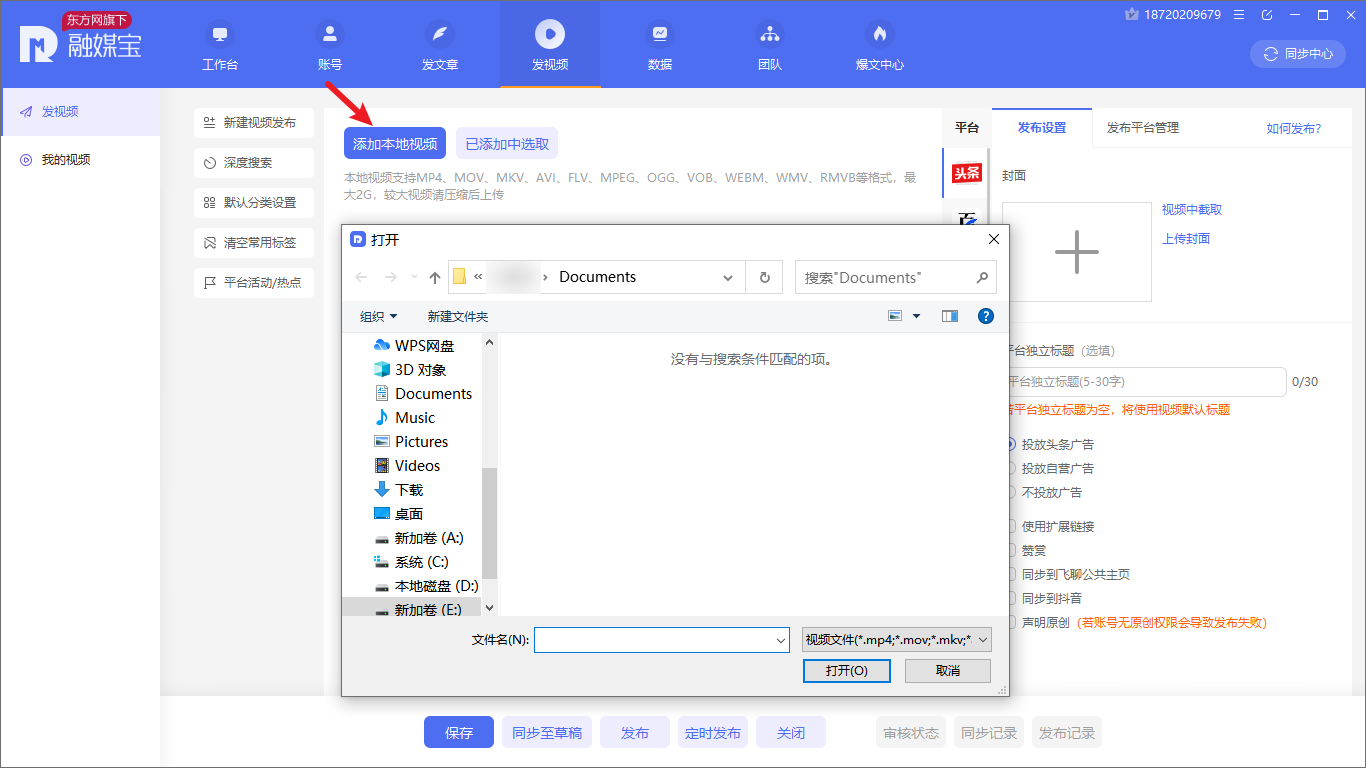Screen dimensions: 1366x768
Task: Enable 同步到抖音 checkbox
Action: tap(1012, 598)
